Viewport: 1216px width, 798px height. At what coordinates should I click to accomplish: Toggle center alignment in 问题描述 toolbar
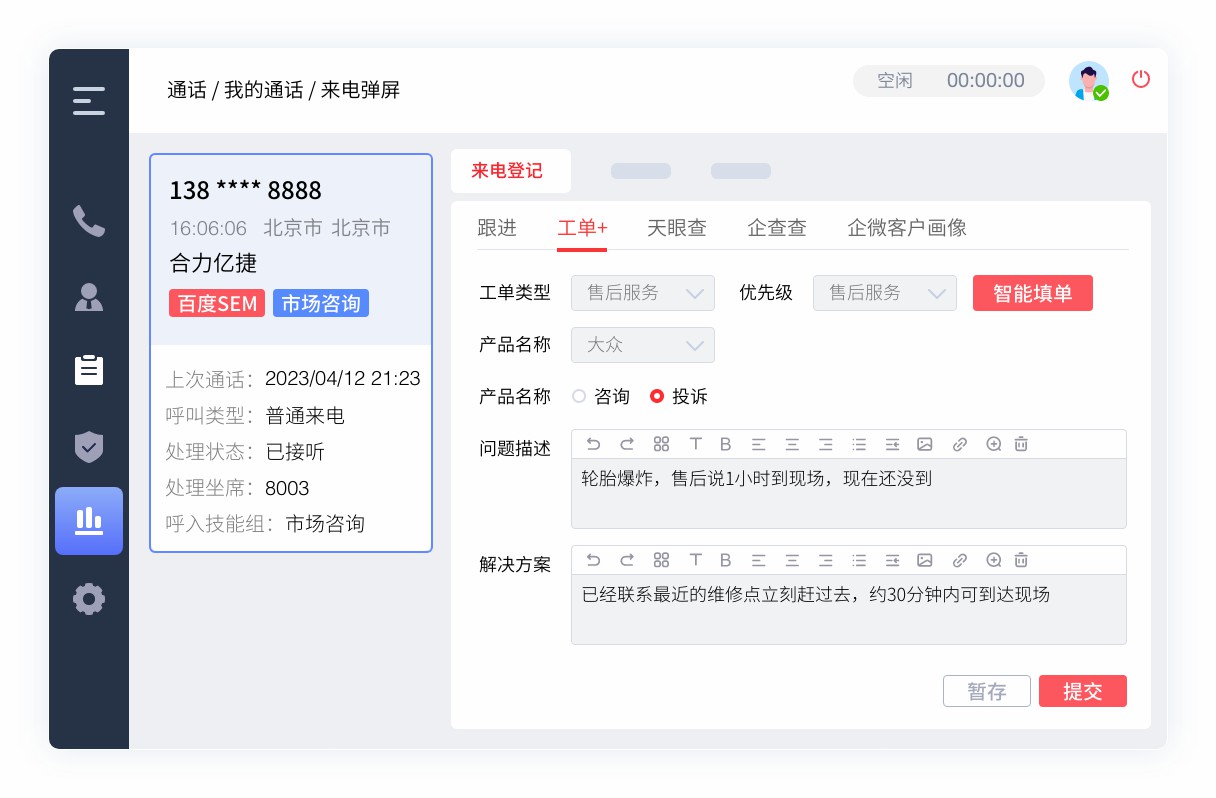[792, 444]
